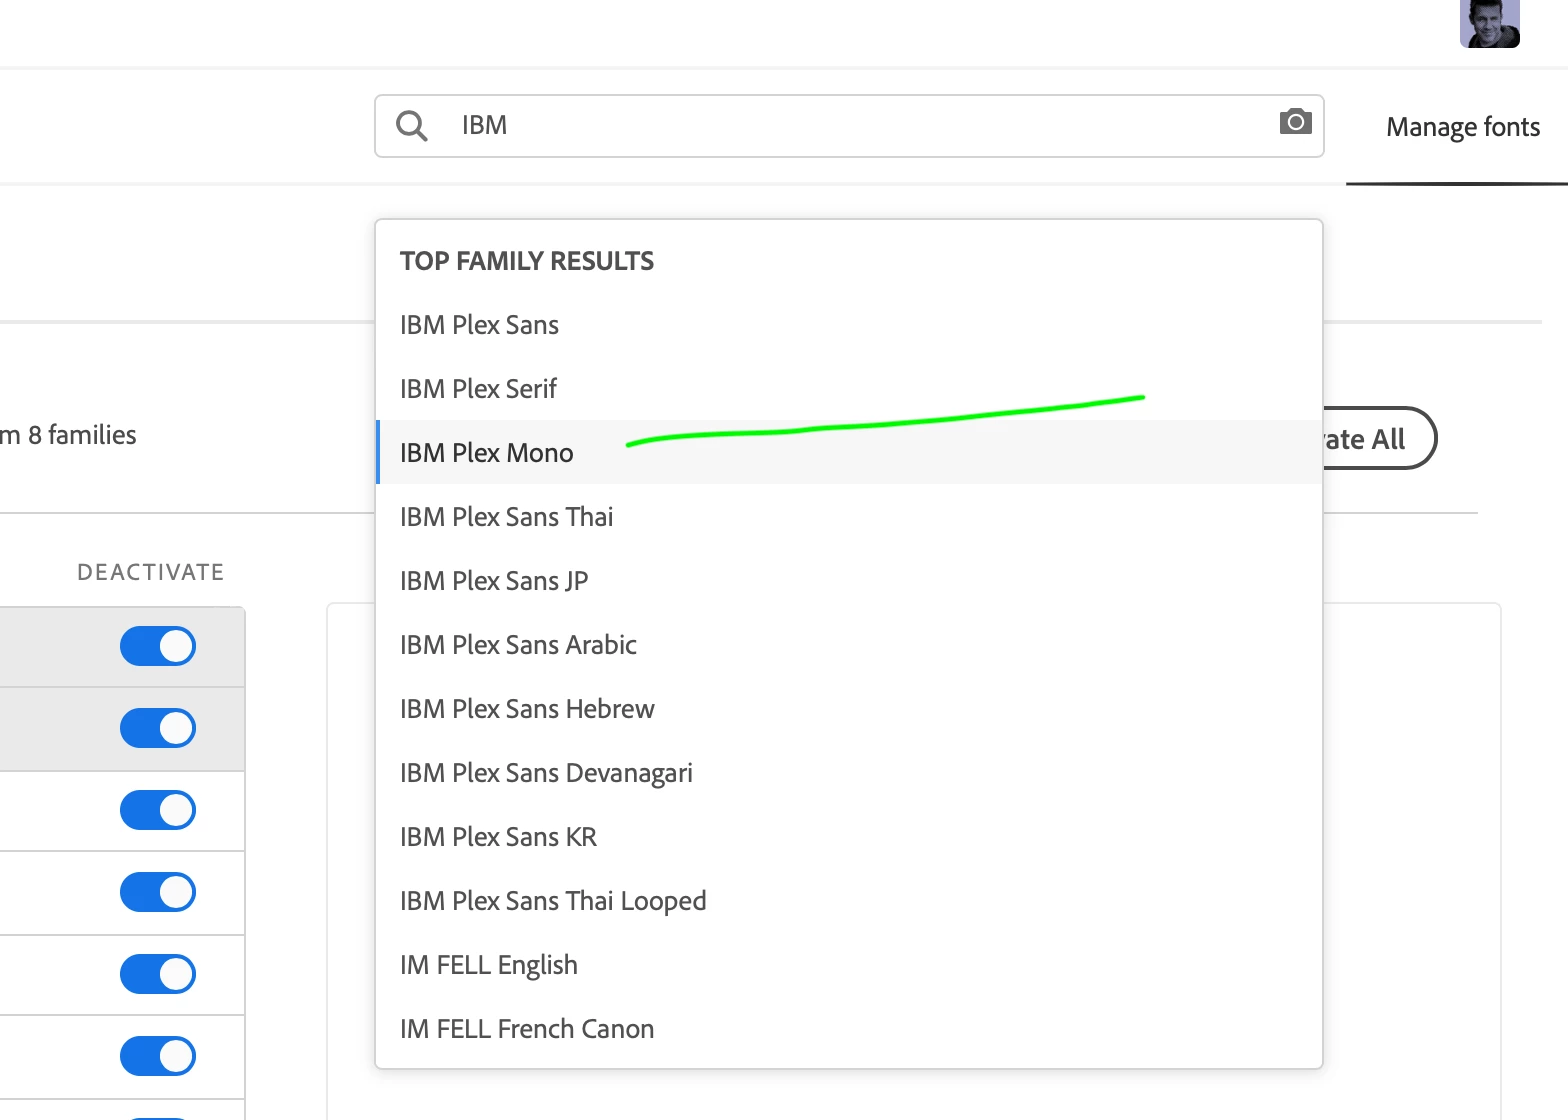The image size is (1568, 1120).
Task: Toggle off the sixth deactivate switch
Action: 158,1056
